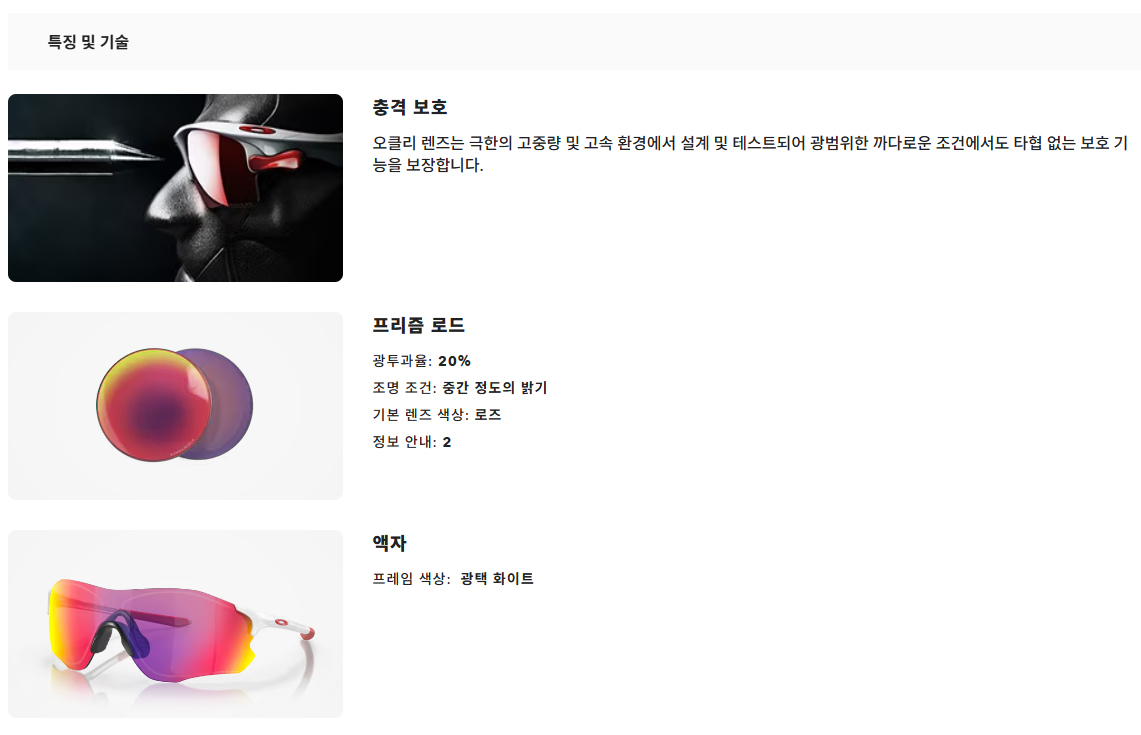Click the 기본 렌즈 색상 로즈 value

488,415
